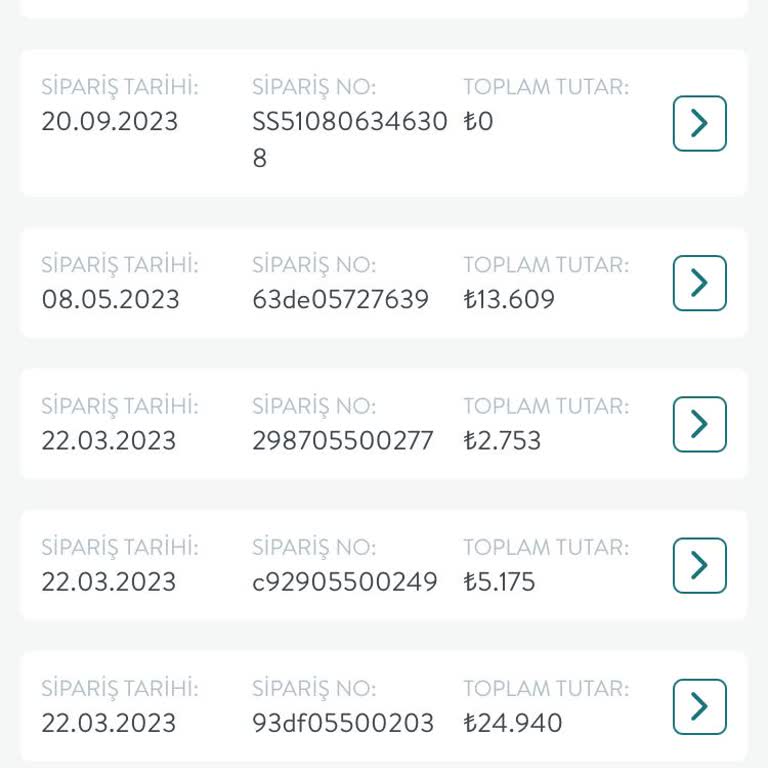The height and width of the screenshot is (768, 768).
Task: Click order number 298705500277
Action: (x=343, y=440)
